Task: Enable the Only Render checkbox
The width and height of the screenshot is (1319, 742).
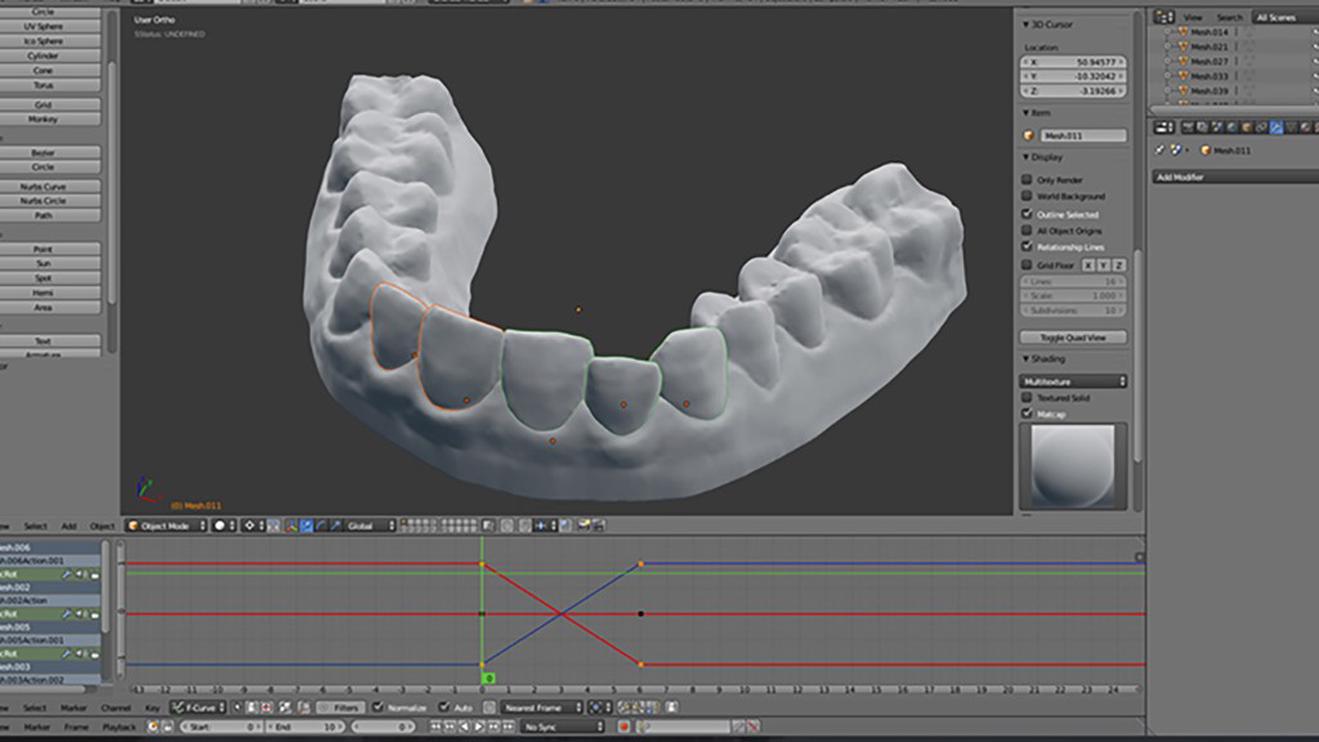Action: click(x=1027, y=179)
